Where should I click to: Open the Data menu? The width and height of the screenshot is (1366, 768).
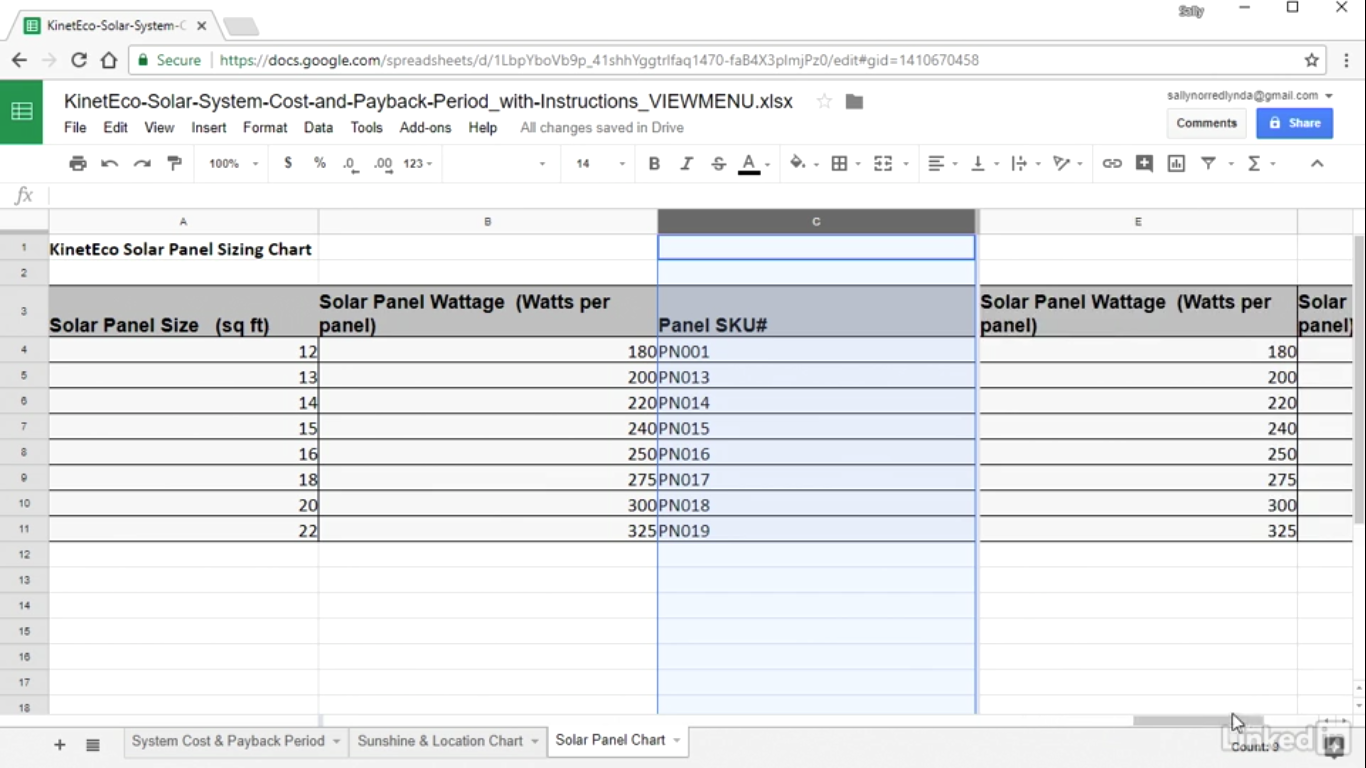(318, 128)
